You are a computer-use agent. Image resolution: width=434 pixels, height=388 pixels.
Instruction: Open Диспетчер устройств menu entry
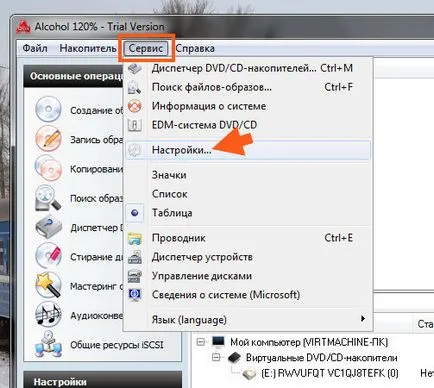[248, 257]
